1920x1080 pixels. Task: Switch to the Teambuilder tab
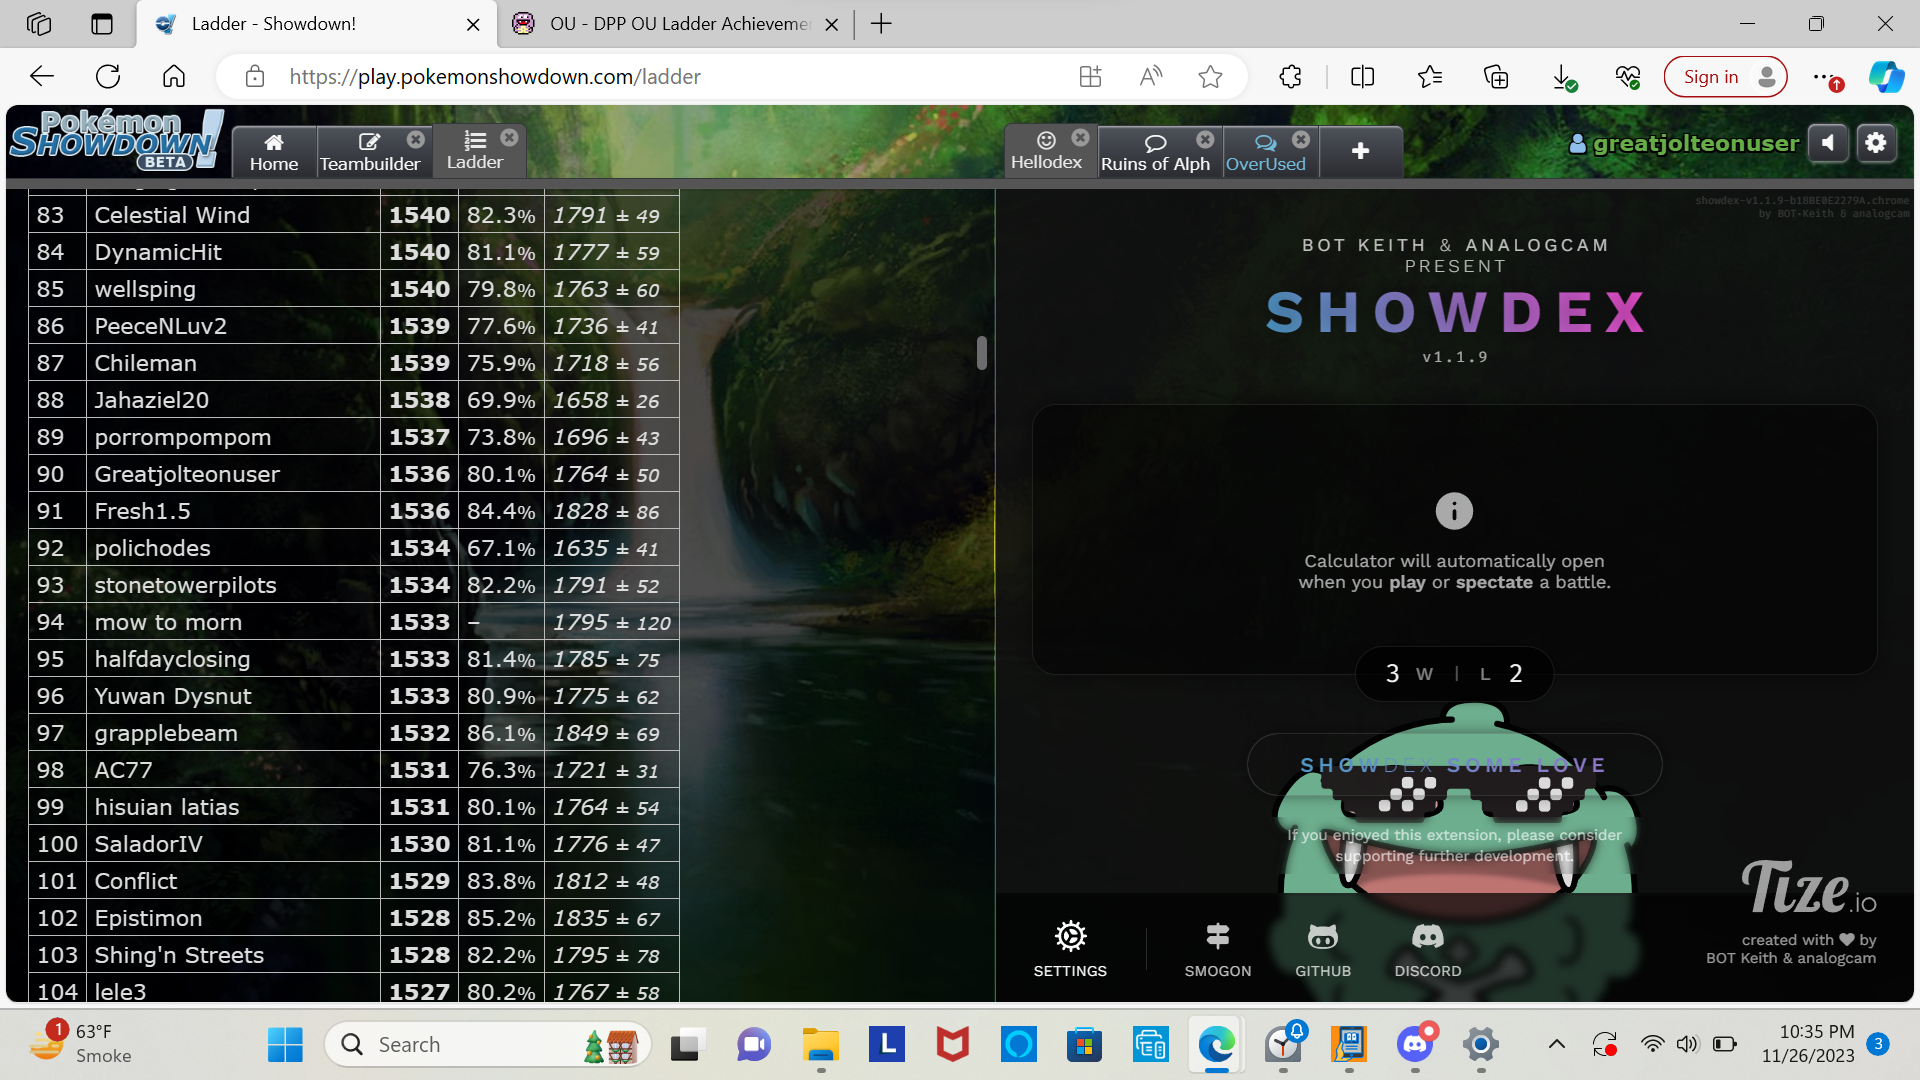point(369,152)
